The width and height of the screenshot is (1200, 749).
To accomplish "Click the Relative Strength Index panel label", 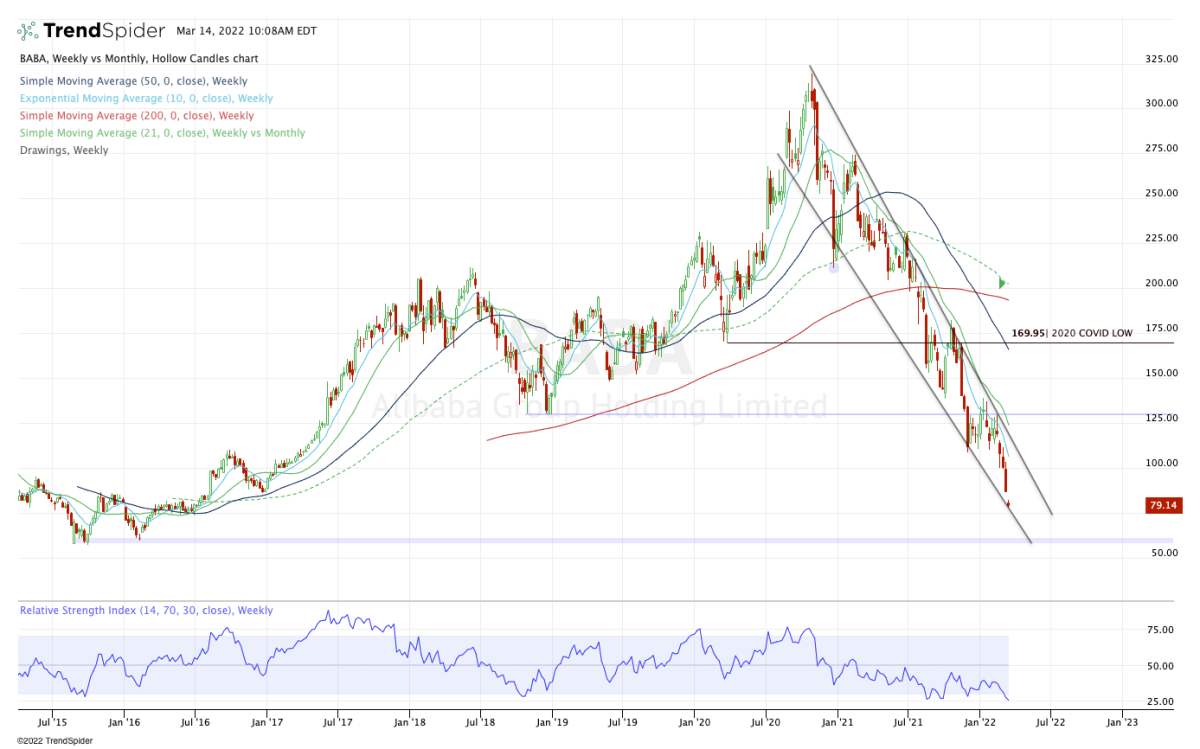I will pos(145,610).
